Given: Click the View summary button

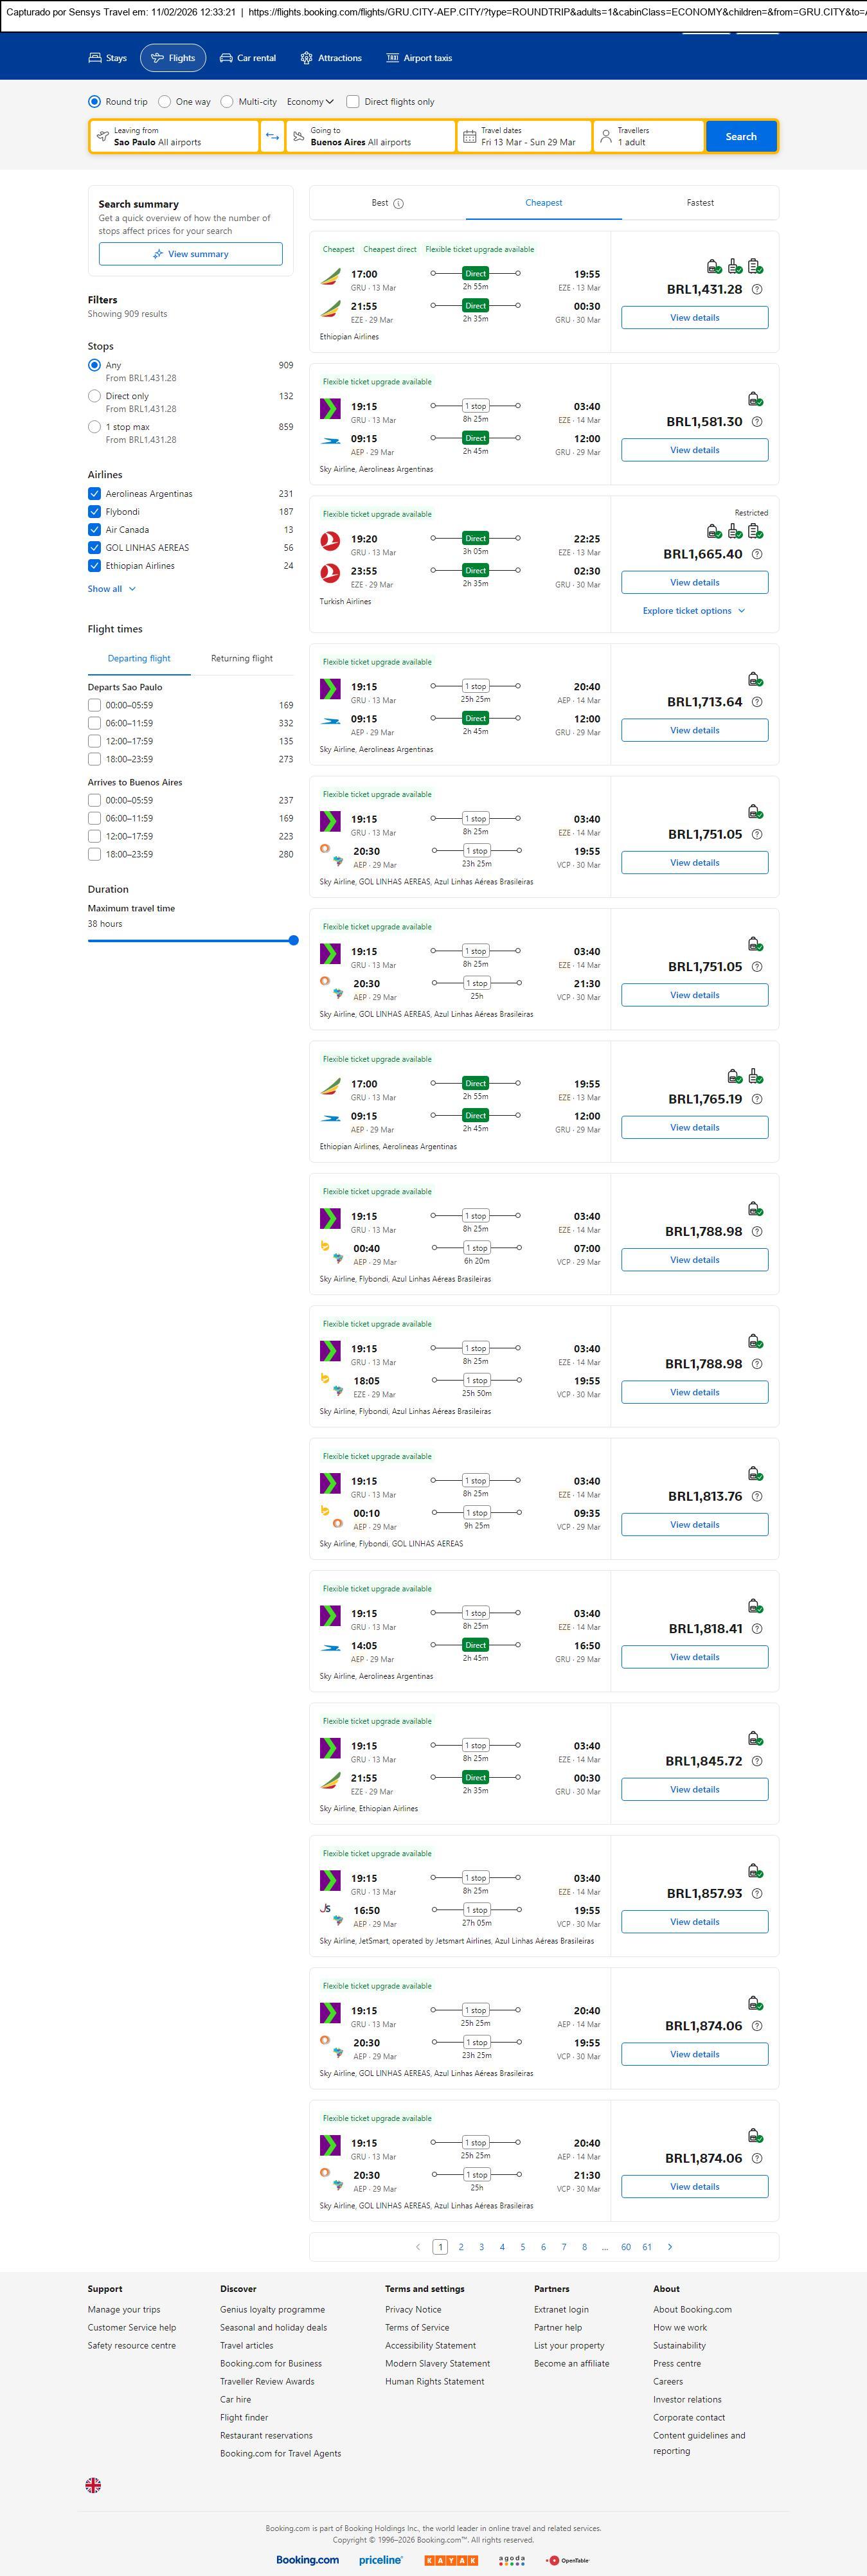Looking at the screenshot, I should (x=190, y=254).
